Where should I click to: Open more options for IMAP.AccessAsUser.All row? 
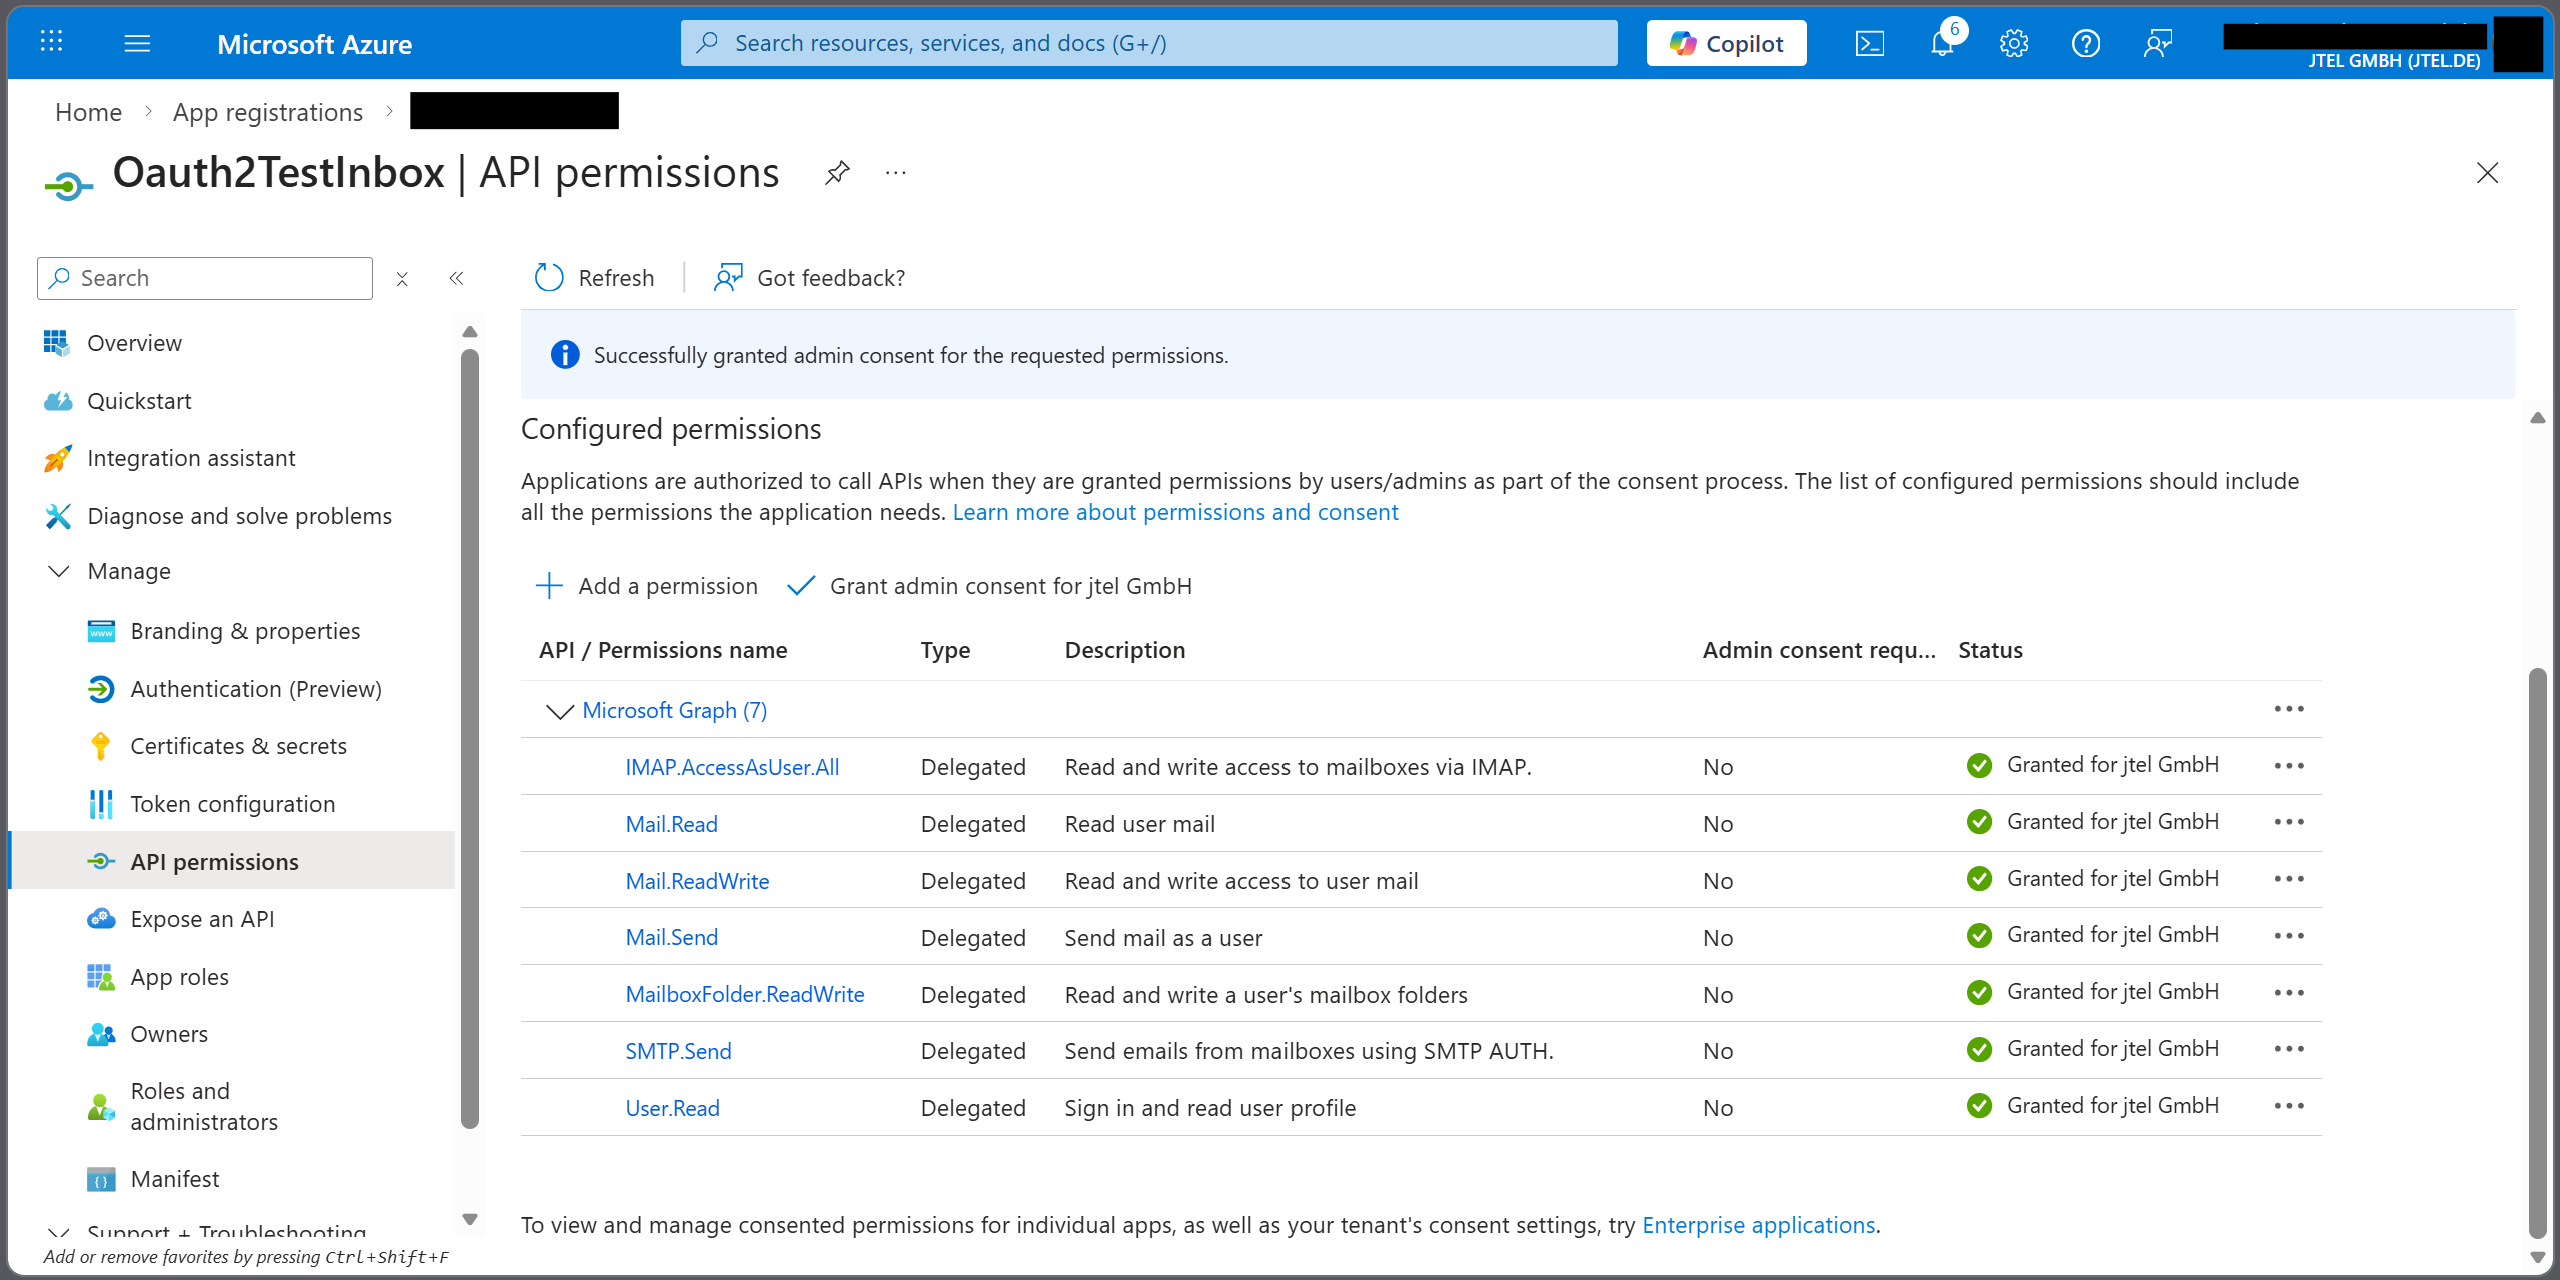2288,767
